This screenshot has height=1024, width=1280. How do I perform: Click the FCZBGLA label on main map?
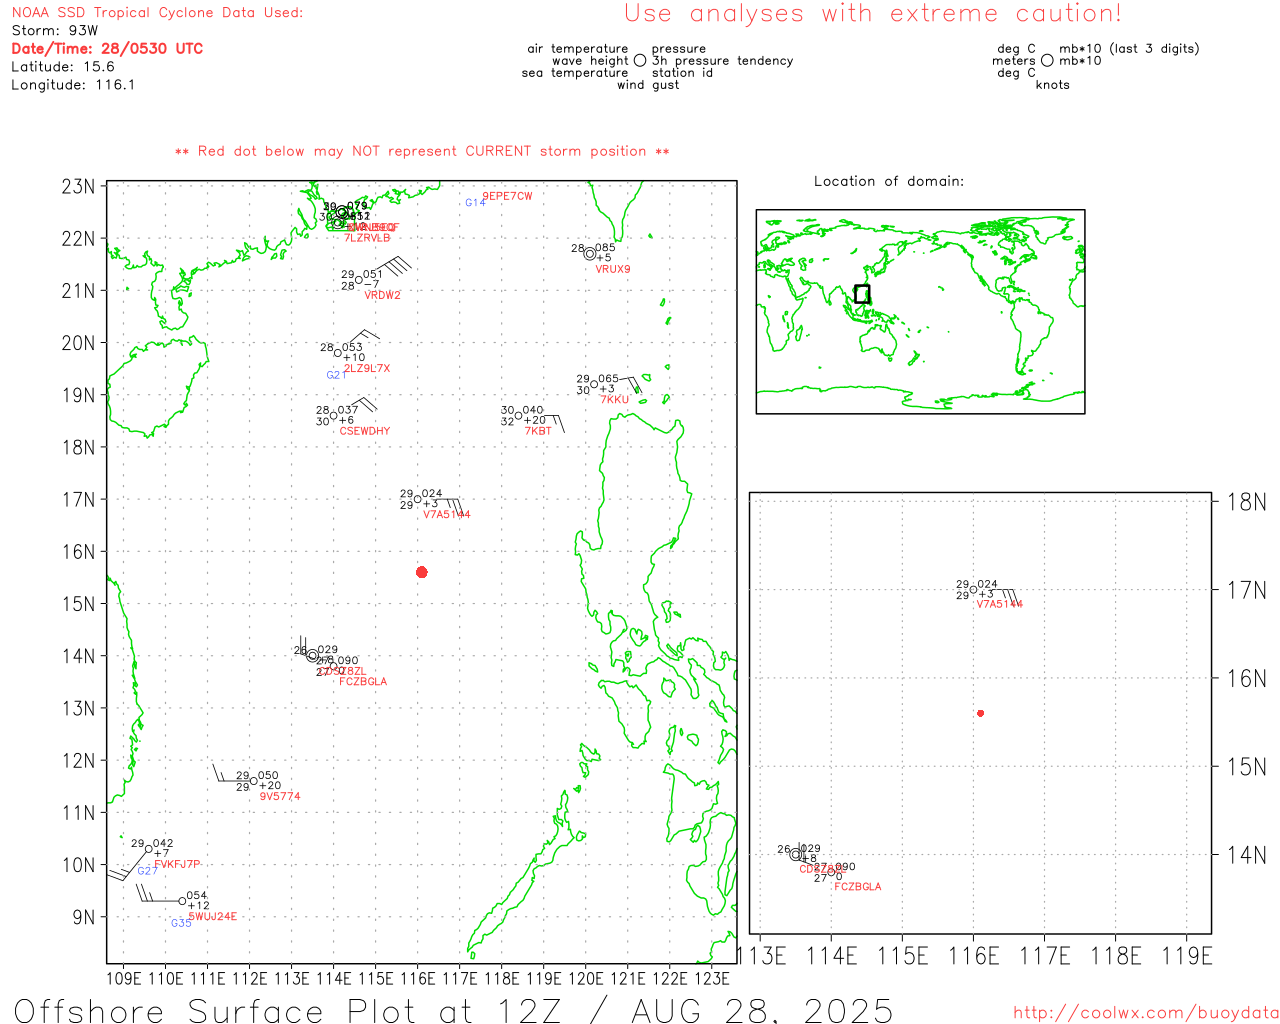[x=363, y=681]
